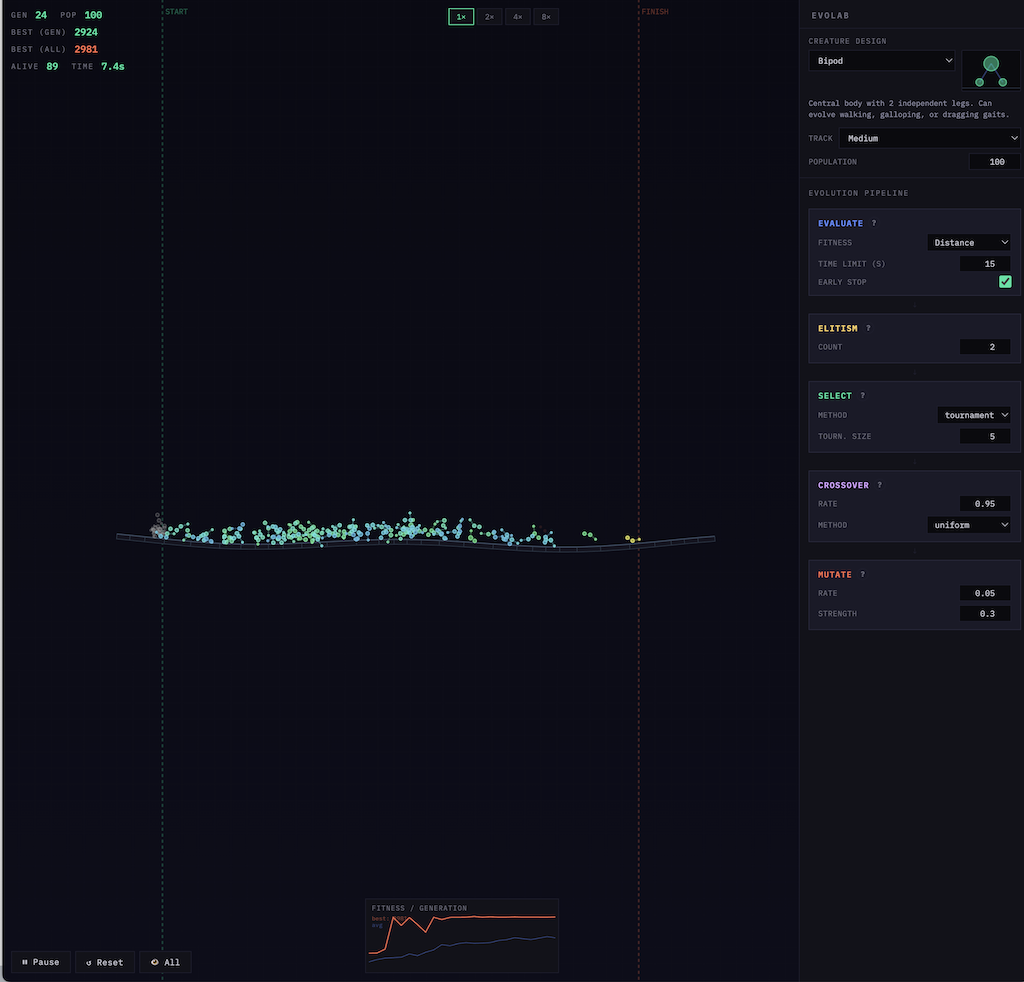Click the BEST (ALL) value 2981

[x=86, y=49]
